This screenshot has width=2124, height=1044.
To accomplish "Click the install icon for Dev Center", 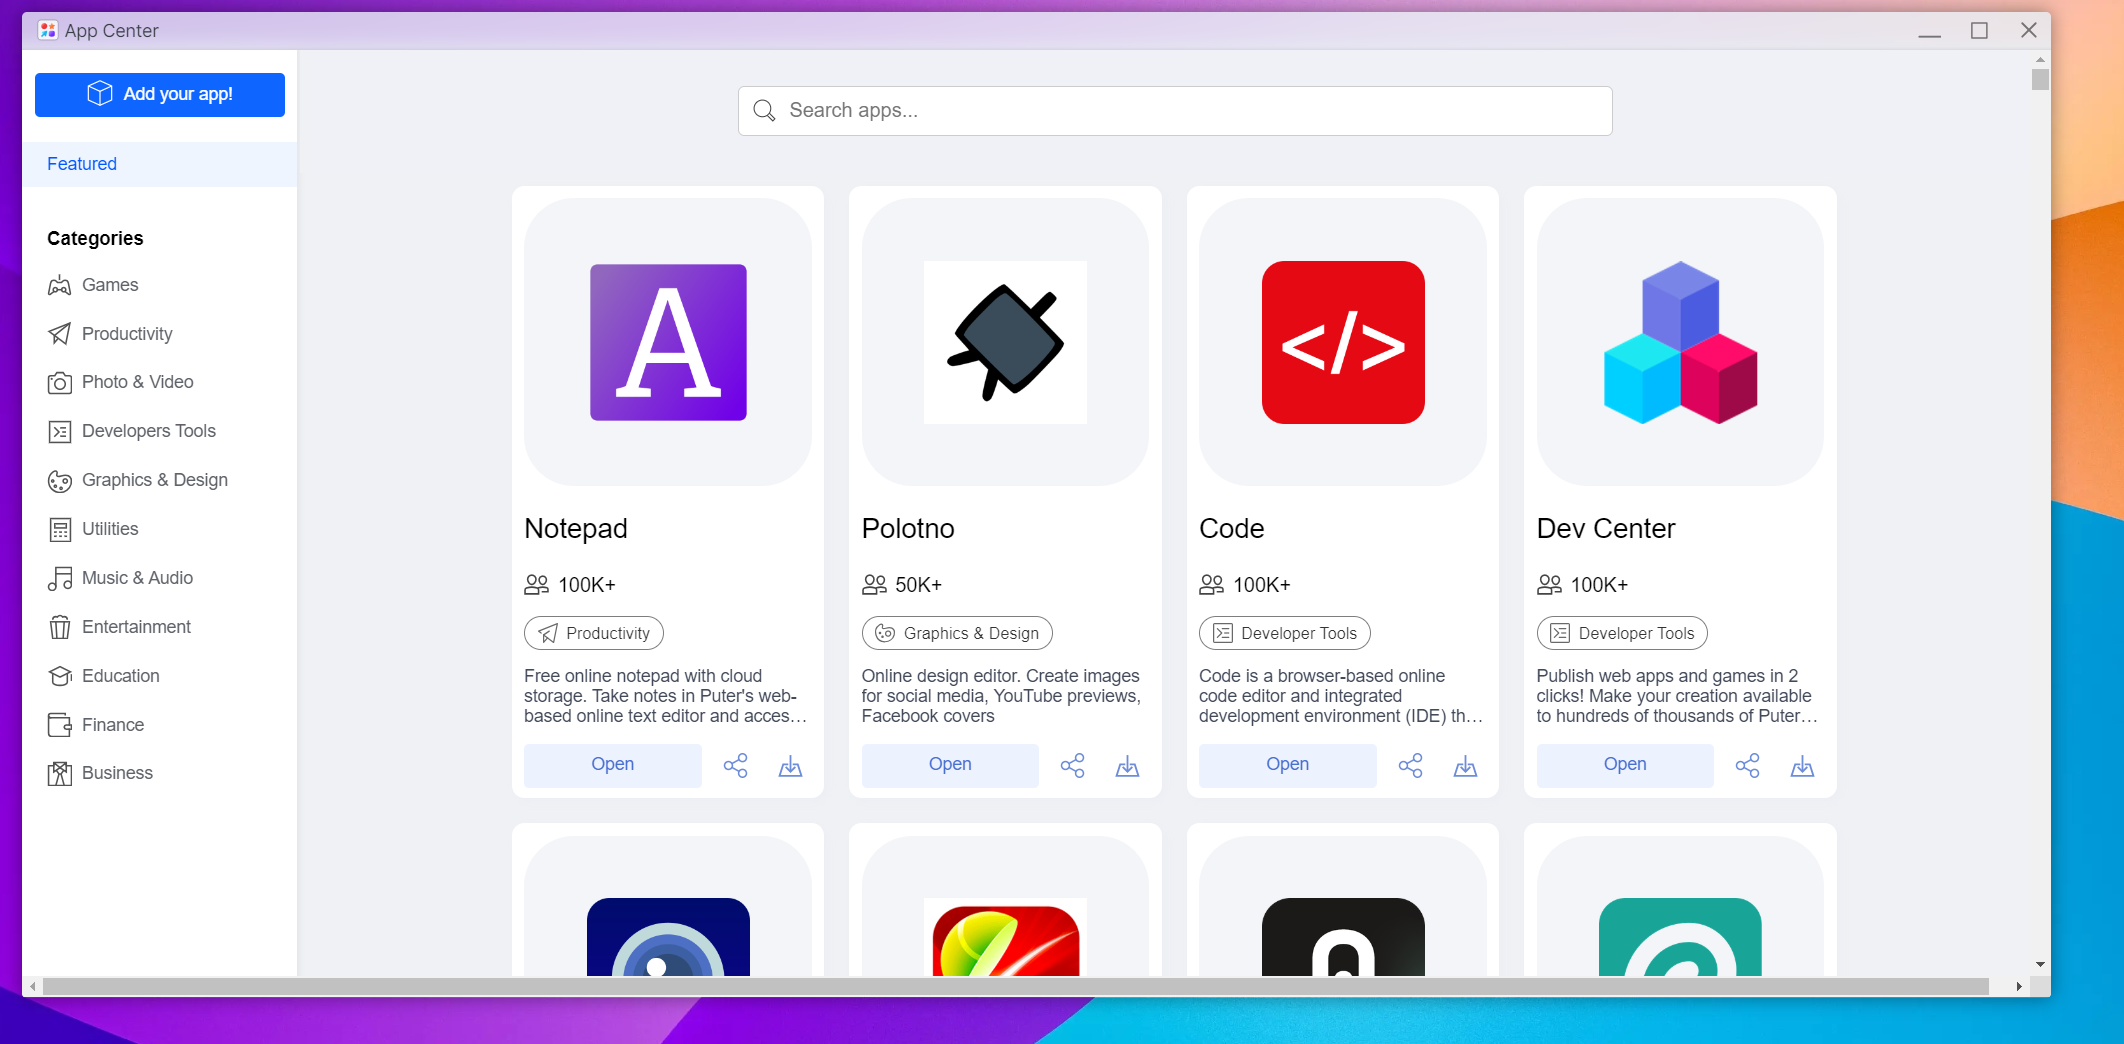I will [1802, 766].
